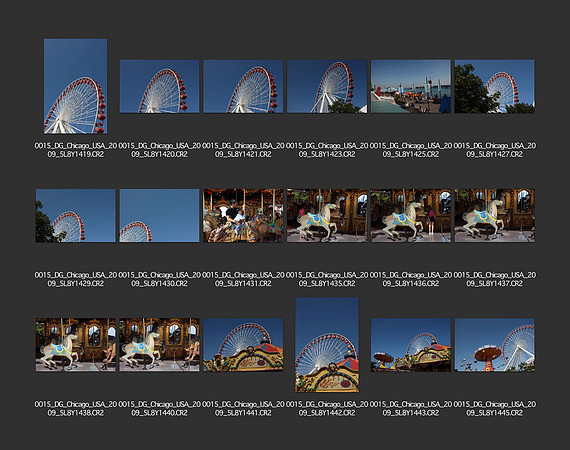Click file name ending 5L8Y1436.CR2

[x=411, y=279]
